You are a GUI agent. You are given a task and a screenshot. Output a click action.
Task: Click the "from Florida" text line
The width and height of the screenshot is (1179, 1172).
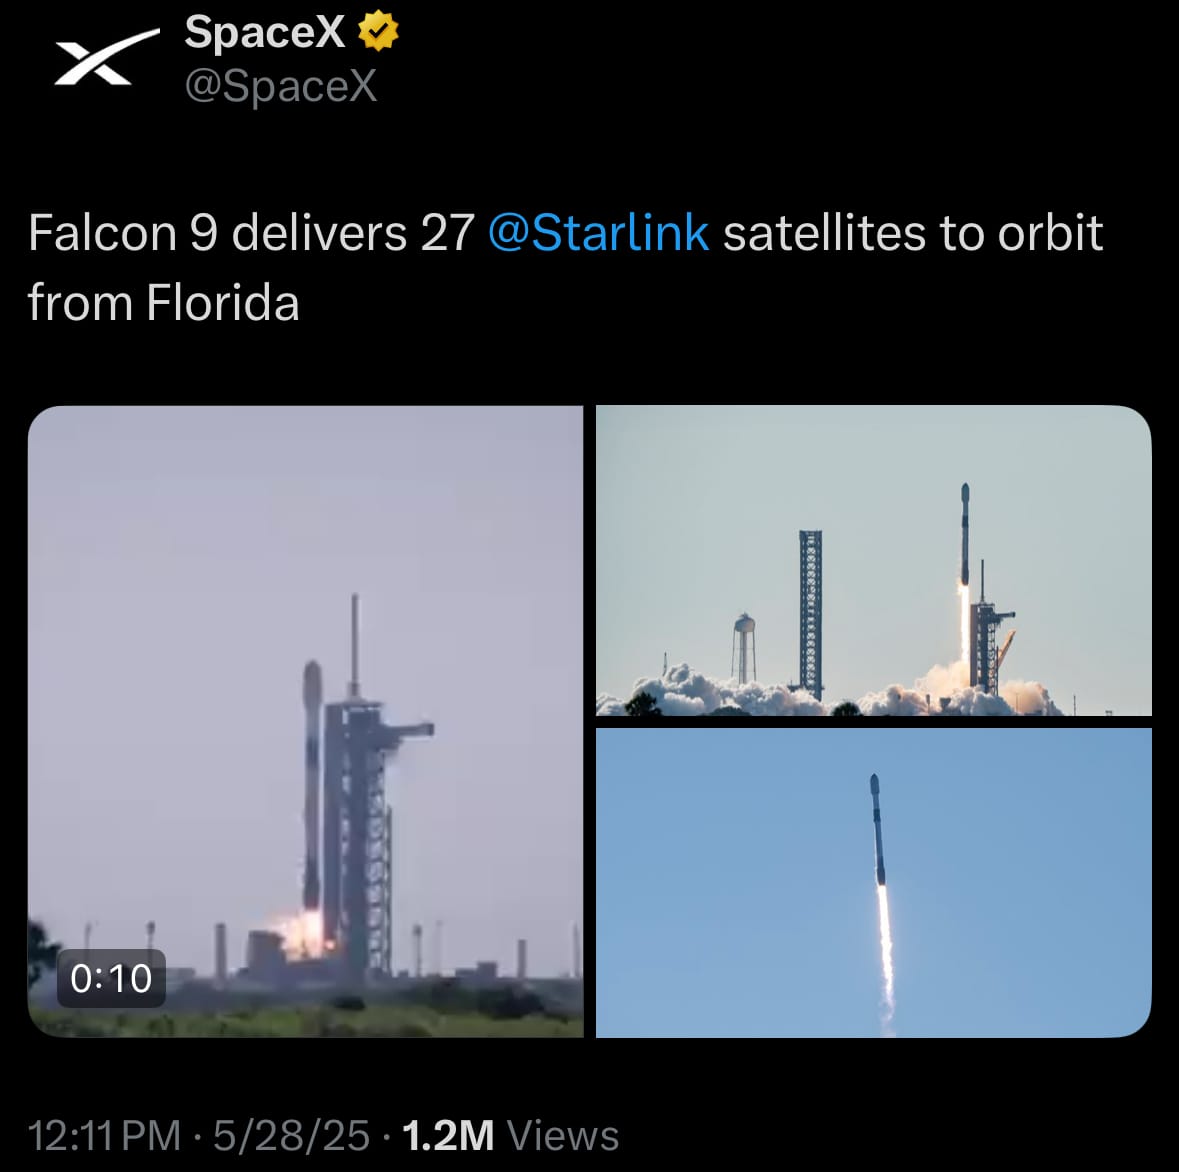[163, 302]
